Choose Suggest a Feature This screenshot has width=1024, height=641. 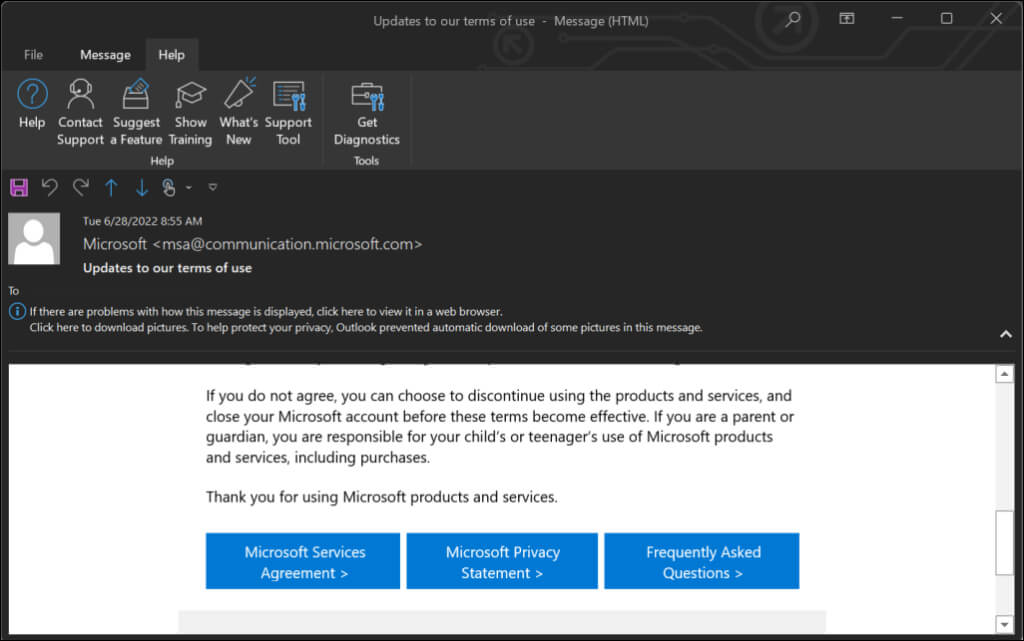tap(136, 112)
